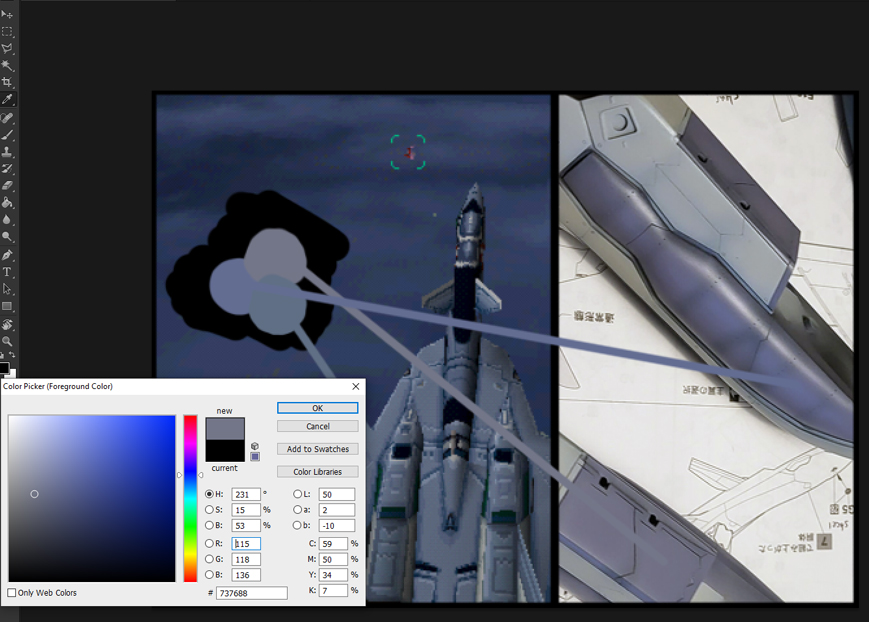869x622 pixels.
Task: Click the H field showing 231
Action: 246,494
